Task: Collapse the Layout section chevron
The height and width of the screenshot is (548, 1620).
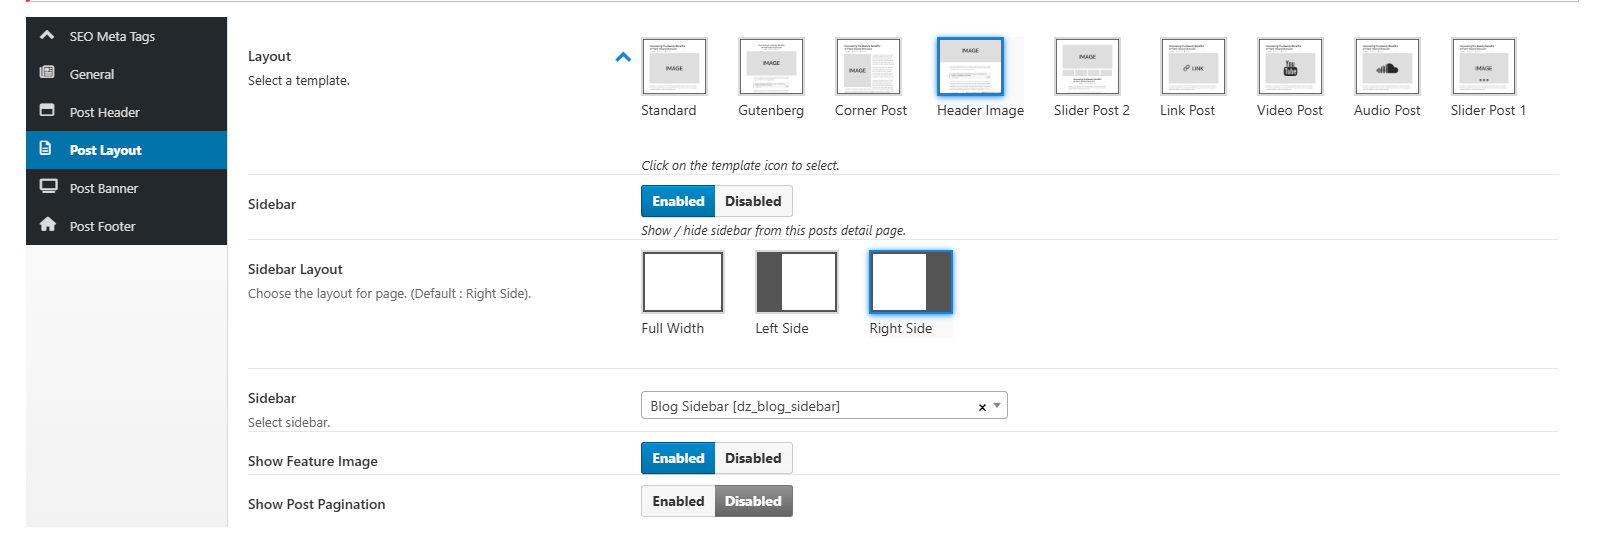Action: pos(623,57)
